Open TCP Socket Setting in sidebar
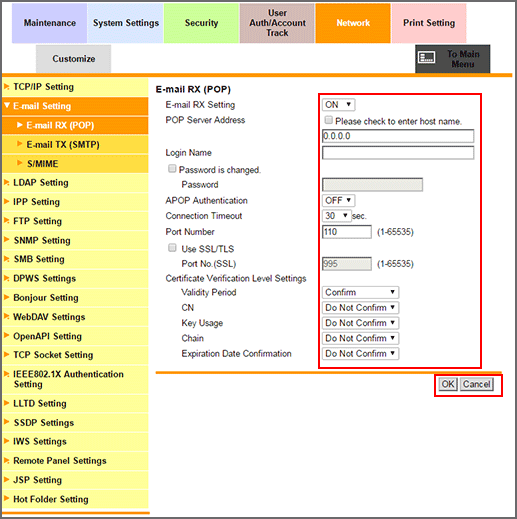 tap(75, 355)
